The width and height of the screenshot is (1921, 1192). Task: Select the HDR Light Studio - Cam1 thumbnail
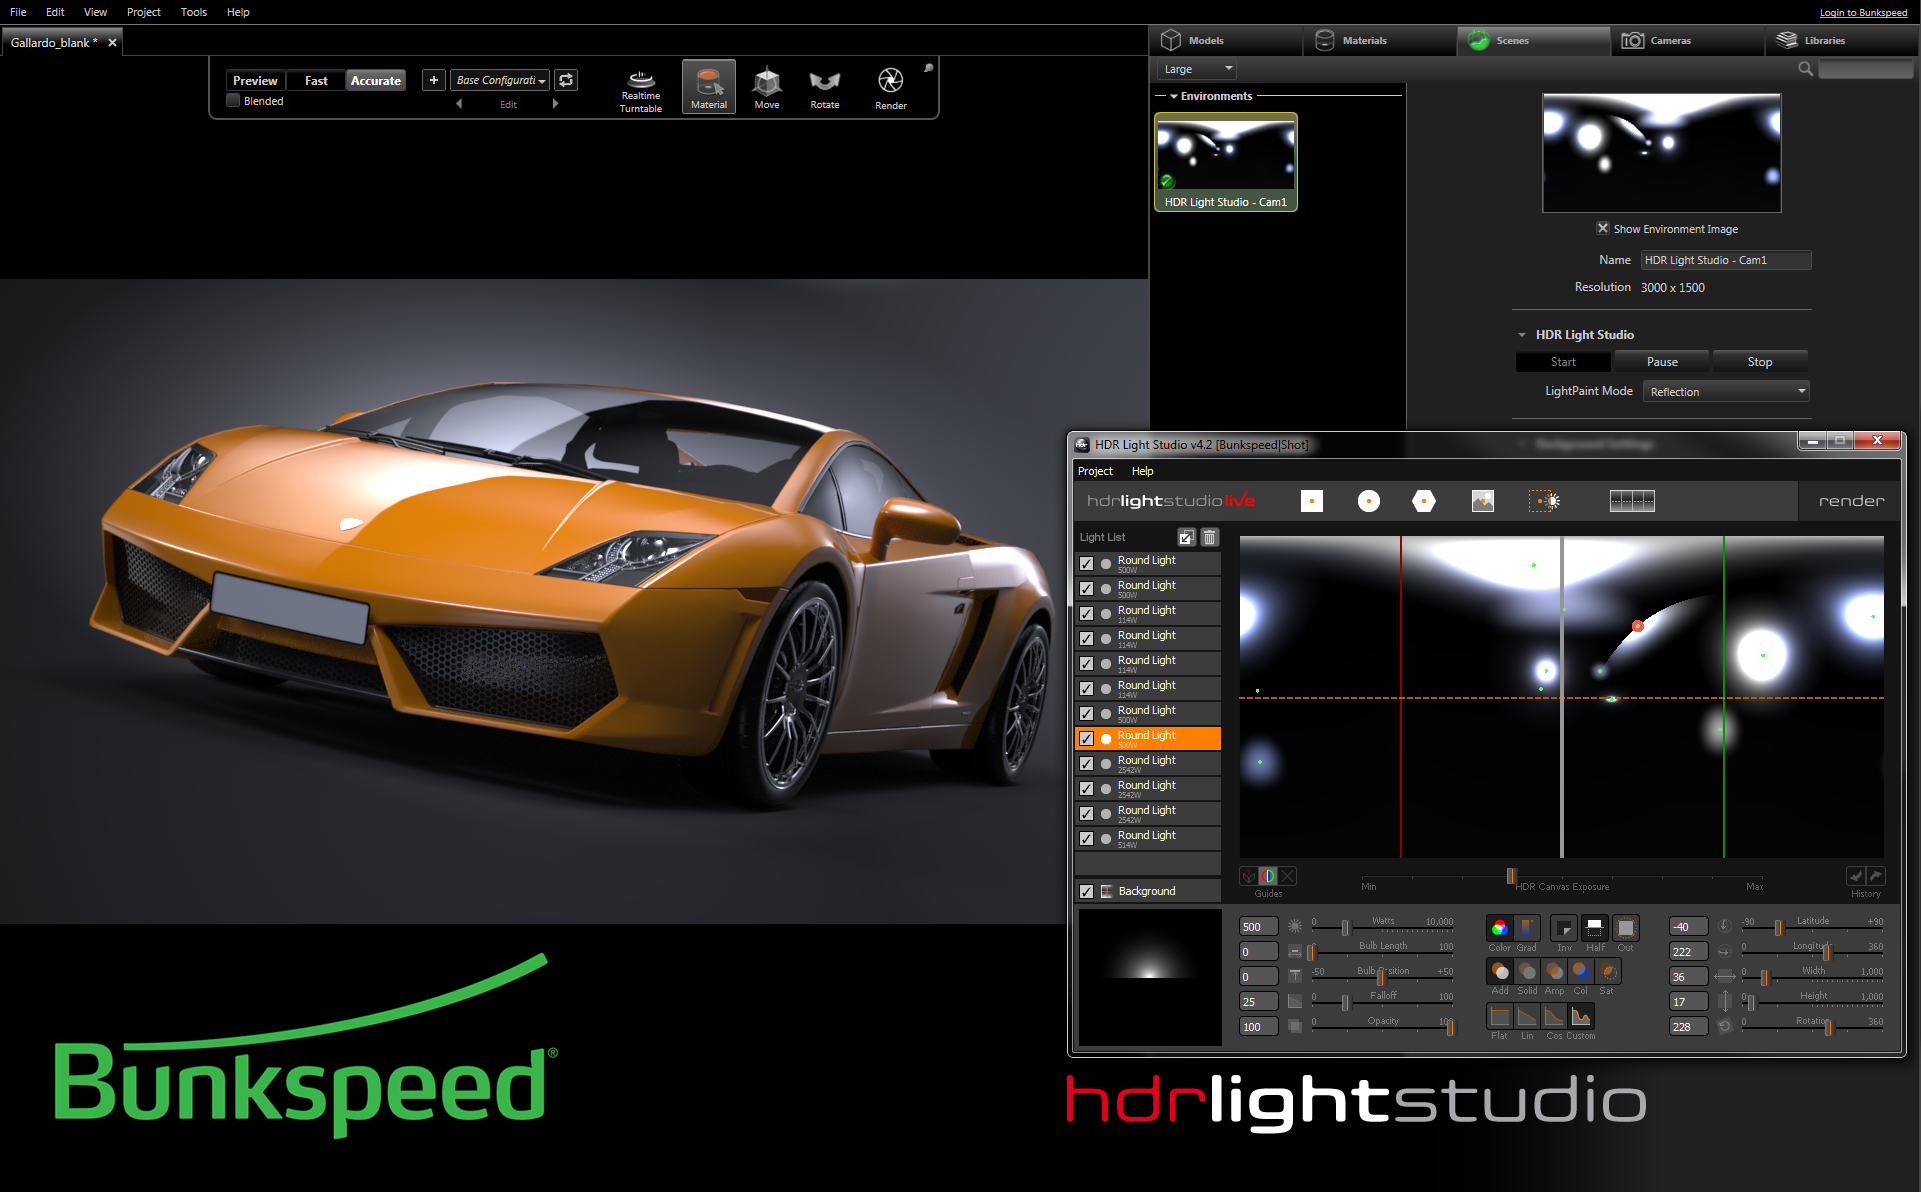[1225, 161]
